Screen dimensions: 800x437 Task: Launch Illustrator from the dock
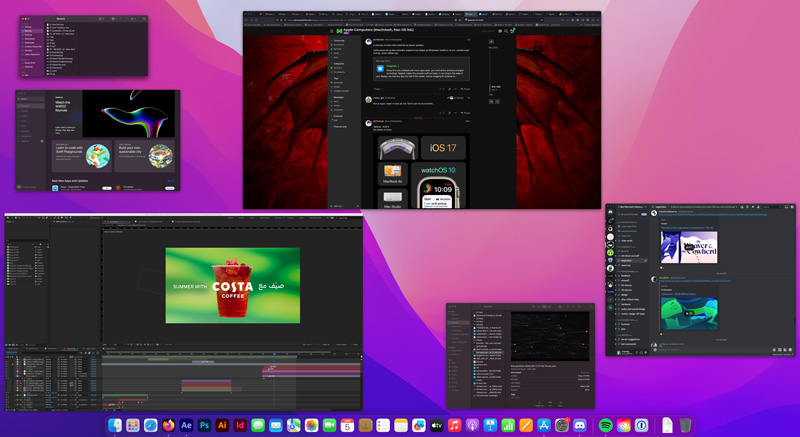(222, 426)
